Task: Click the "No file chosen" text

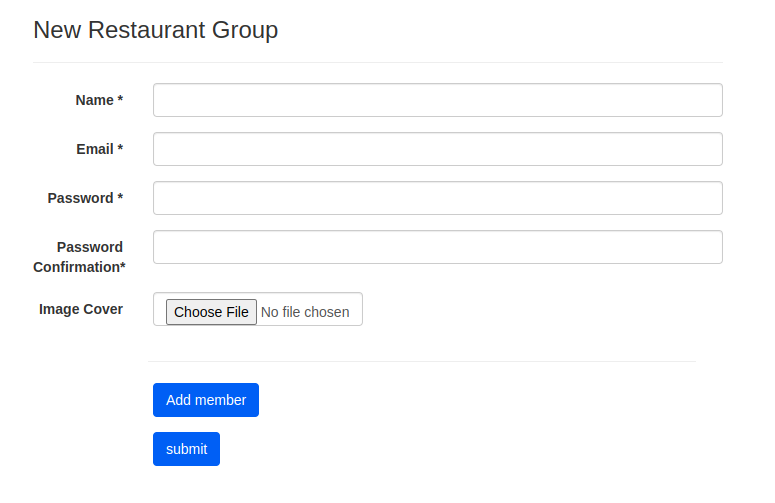Action: click(305, 312)
